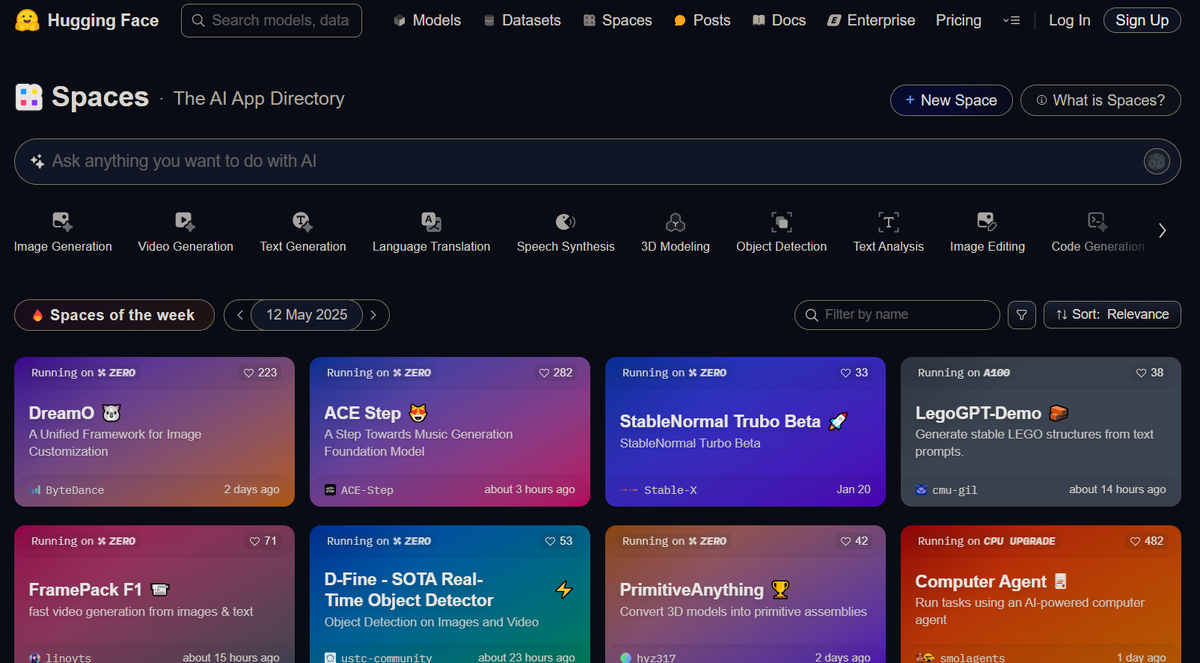Click the Image Generation category icon
The height and width of the screenshot is (663, 1200).
(62, 221)
